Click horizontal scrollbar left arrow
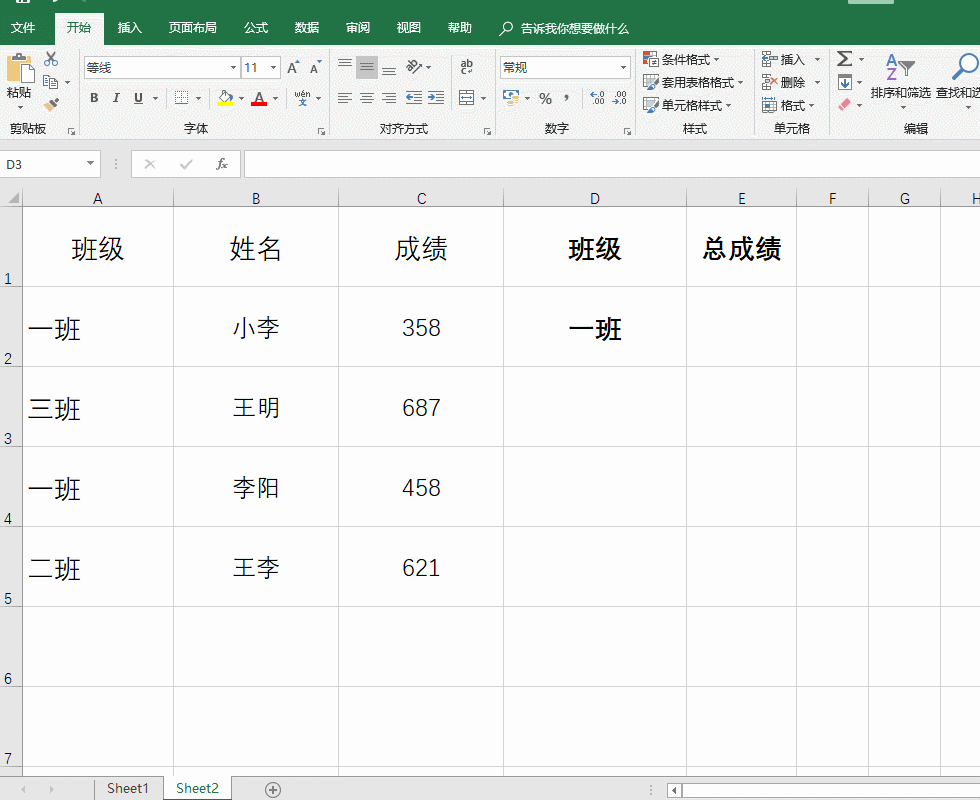Screen dimensions: 980x800 674,790
